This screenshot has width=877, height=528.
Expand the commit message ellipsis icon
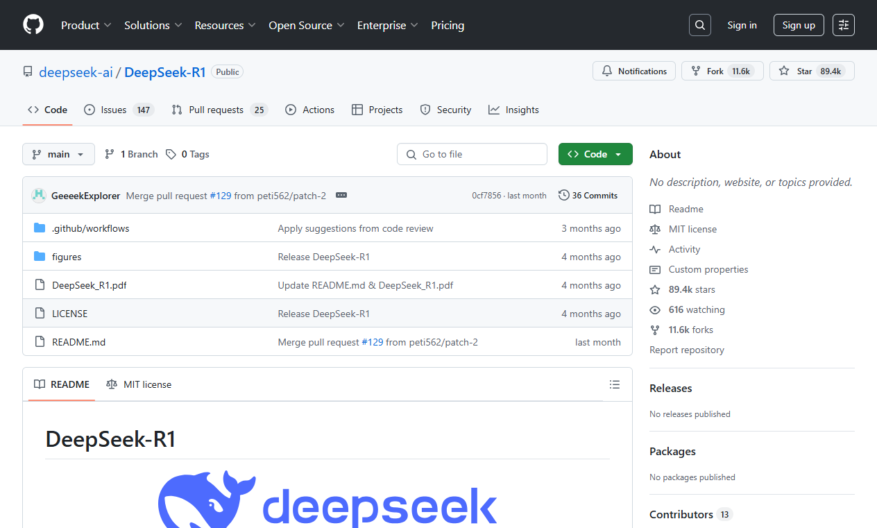coord(341,195)
